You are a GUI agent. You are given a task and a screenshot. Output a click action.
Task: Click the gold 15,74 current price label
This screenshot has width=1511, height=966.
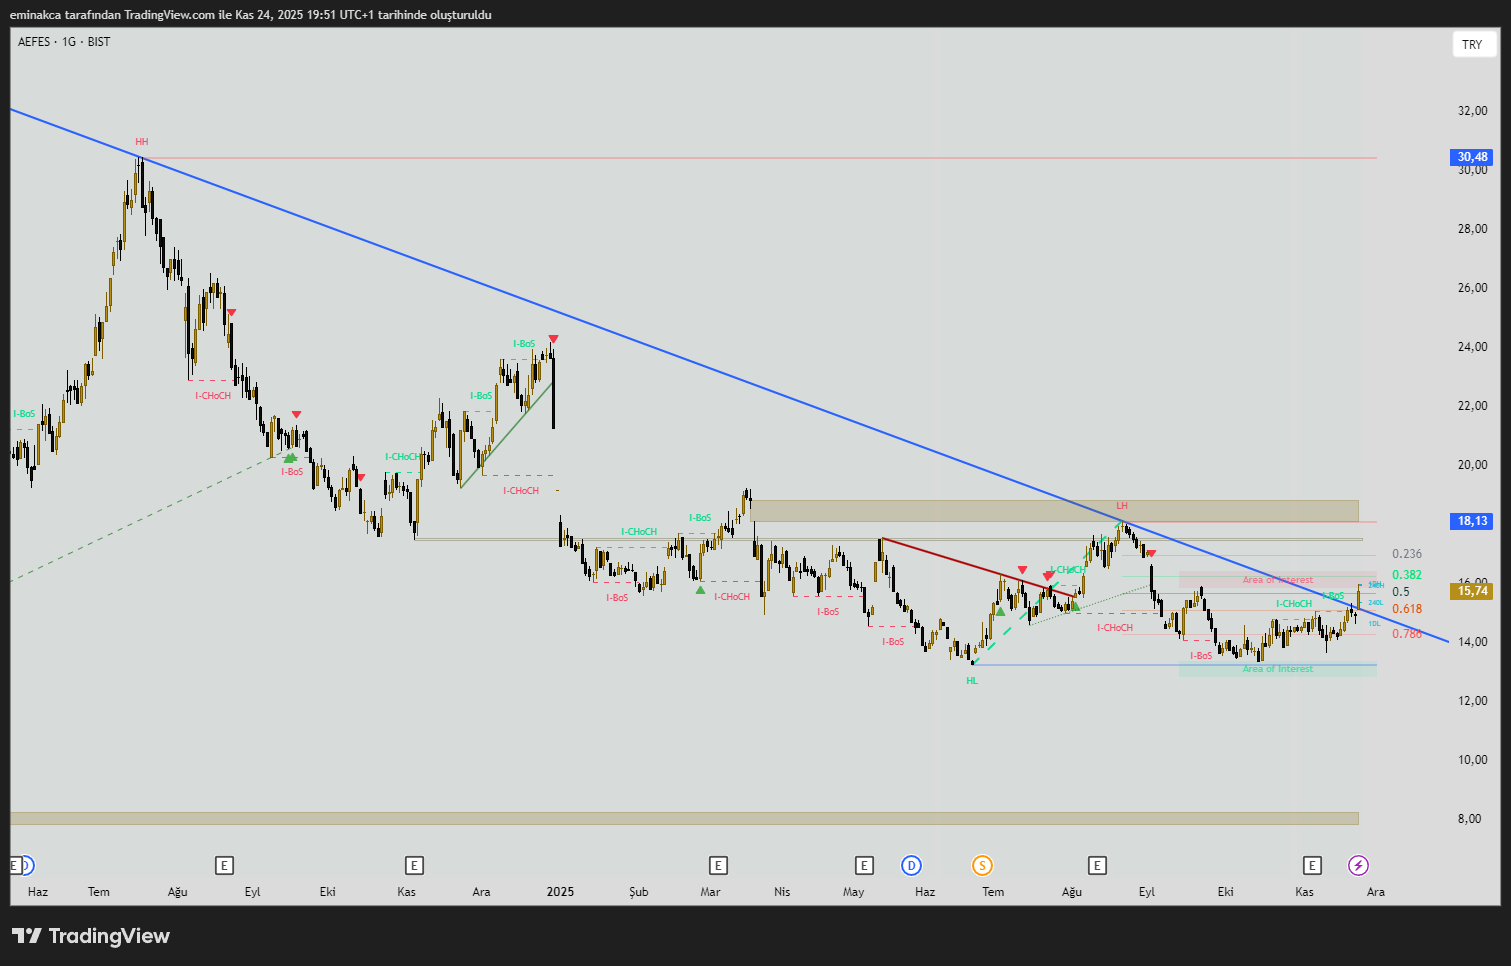pos(1471,591)
